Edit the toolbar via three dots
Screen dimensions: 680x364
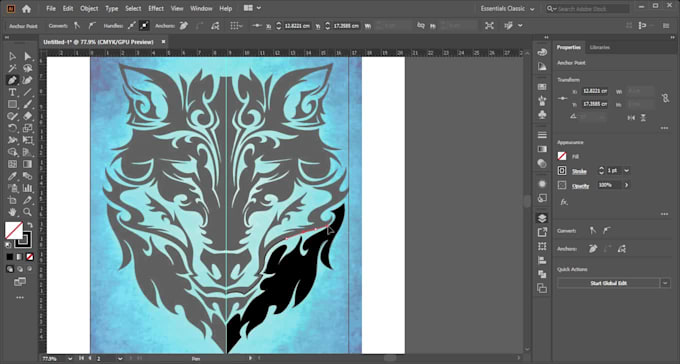(20, 298)
